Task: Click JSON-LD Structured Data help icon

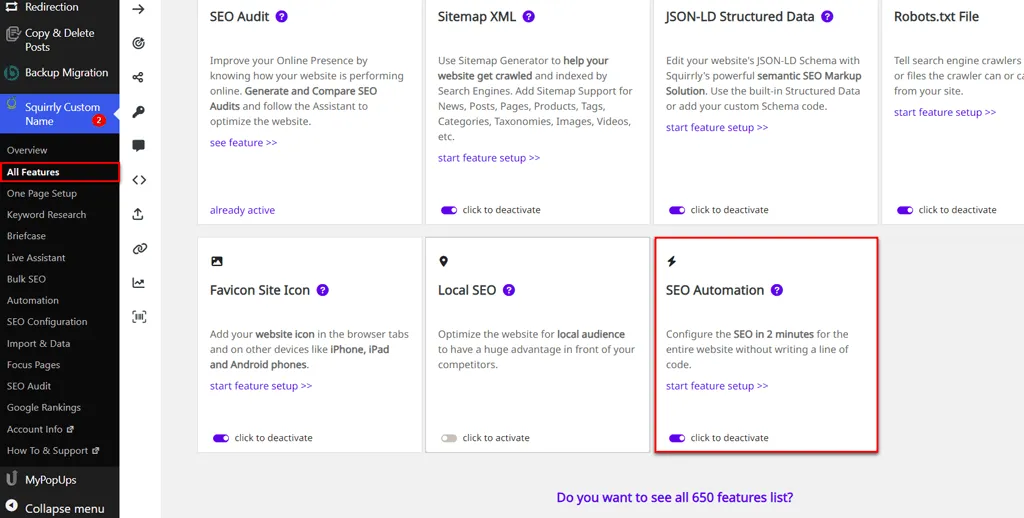Action: coord(827,16)
